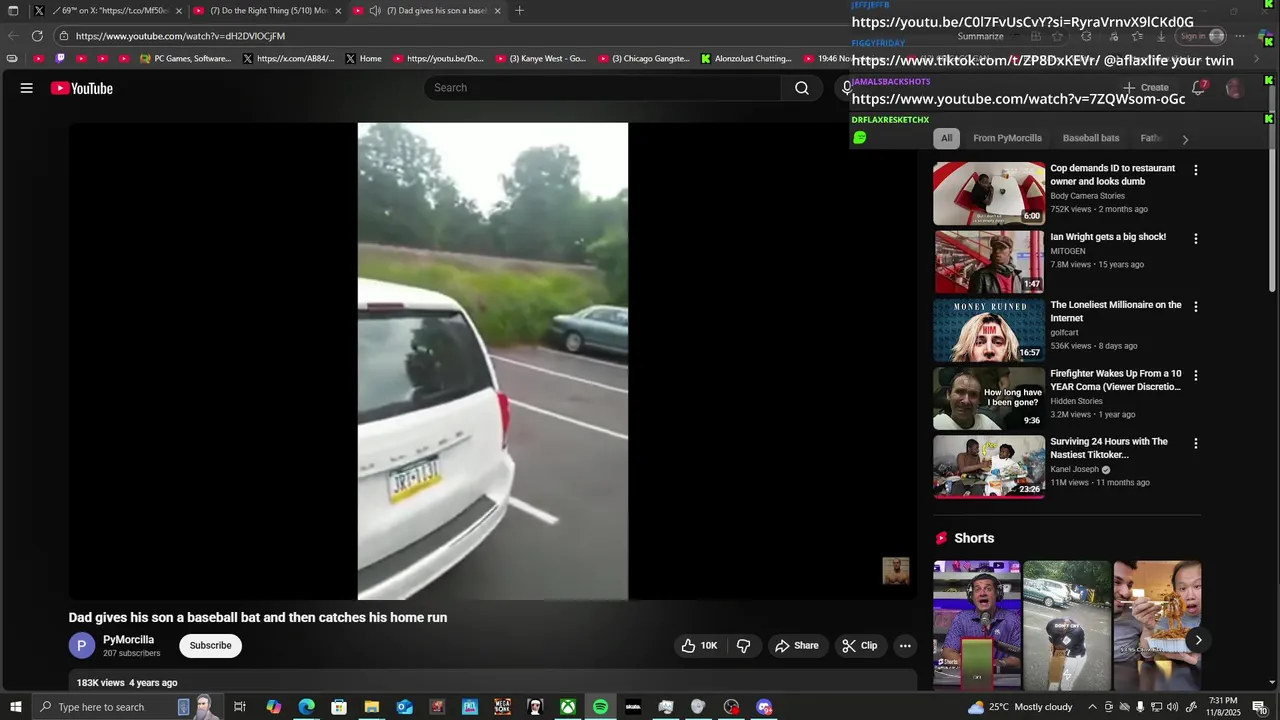Click the Create button
The width and height of the screenshot is (1280, 720).
(1146, 88)
